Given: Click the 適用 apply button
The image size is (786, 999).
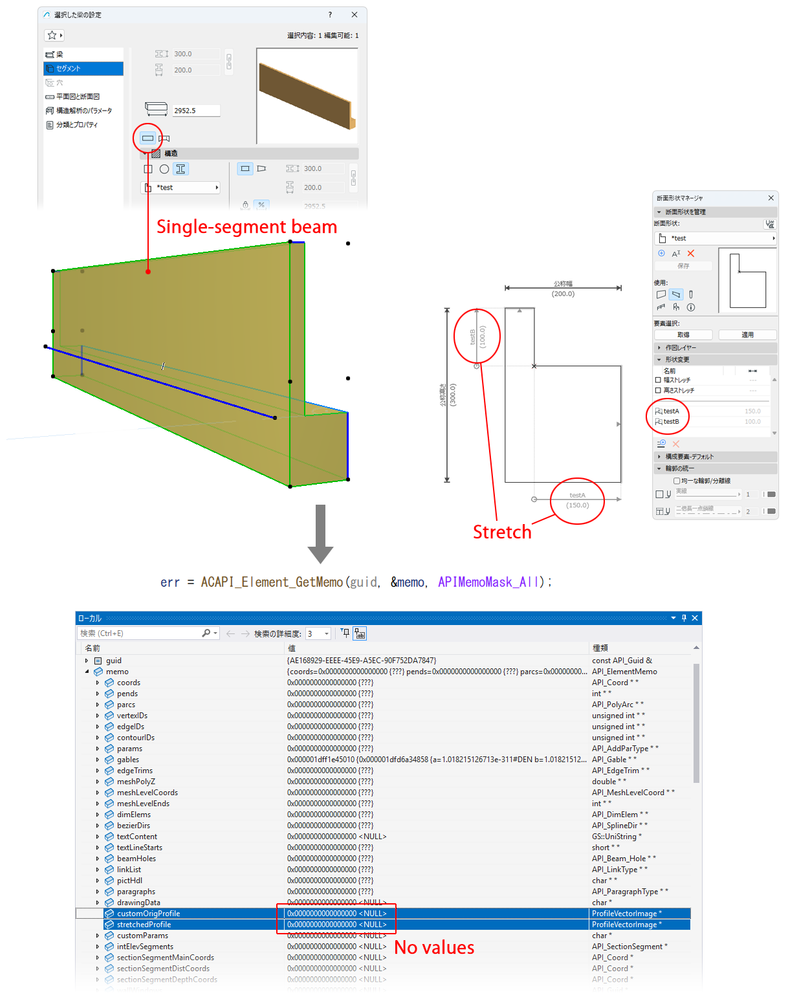Looking at the screenshot, I should pos(747,334).
